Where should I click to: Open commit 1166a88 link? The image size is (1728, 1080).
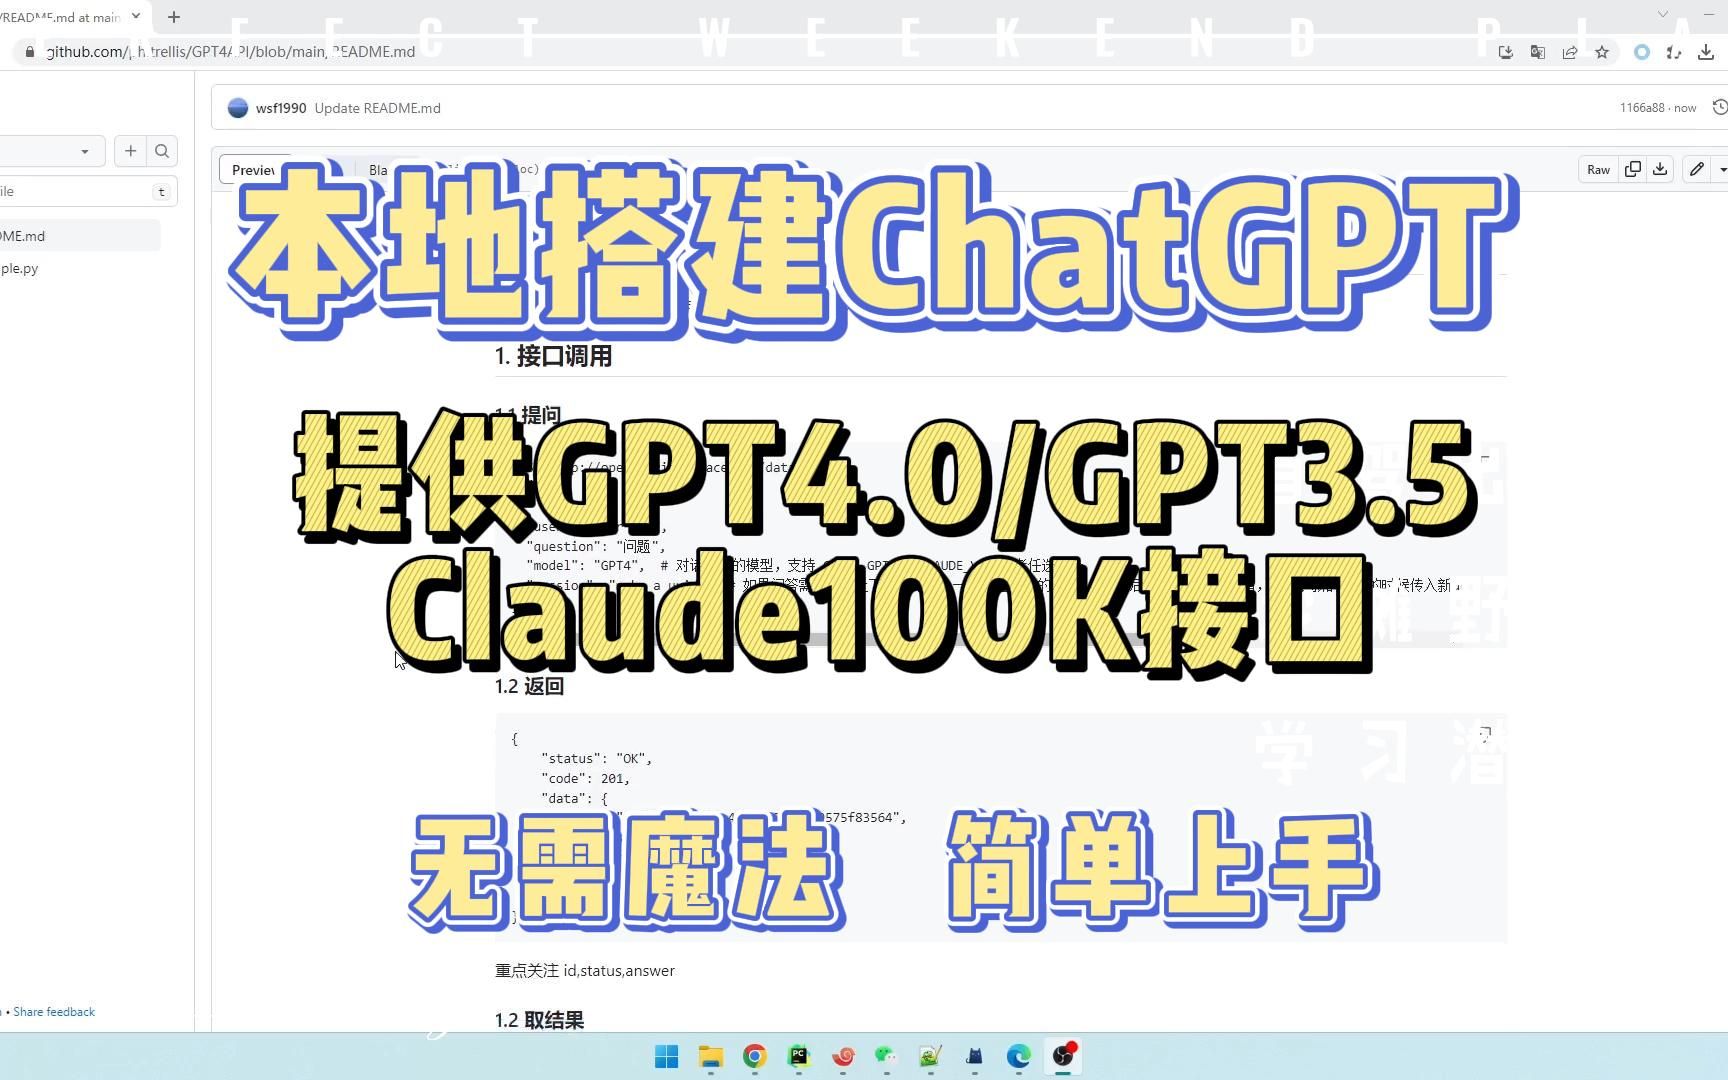coord(1642,108)
